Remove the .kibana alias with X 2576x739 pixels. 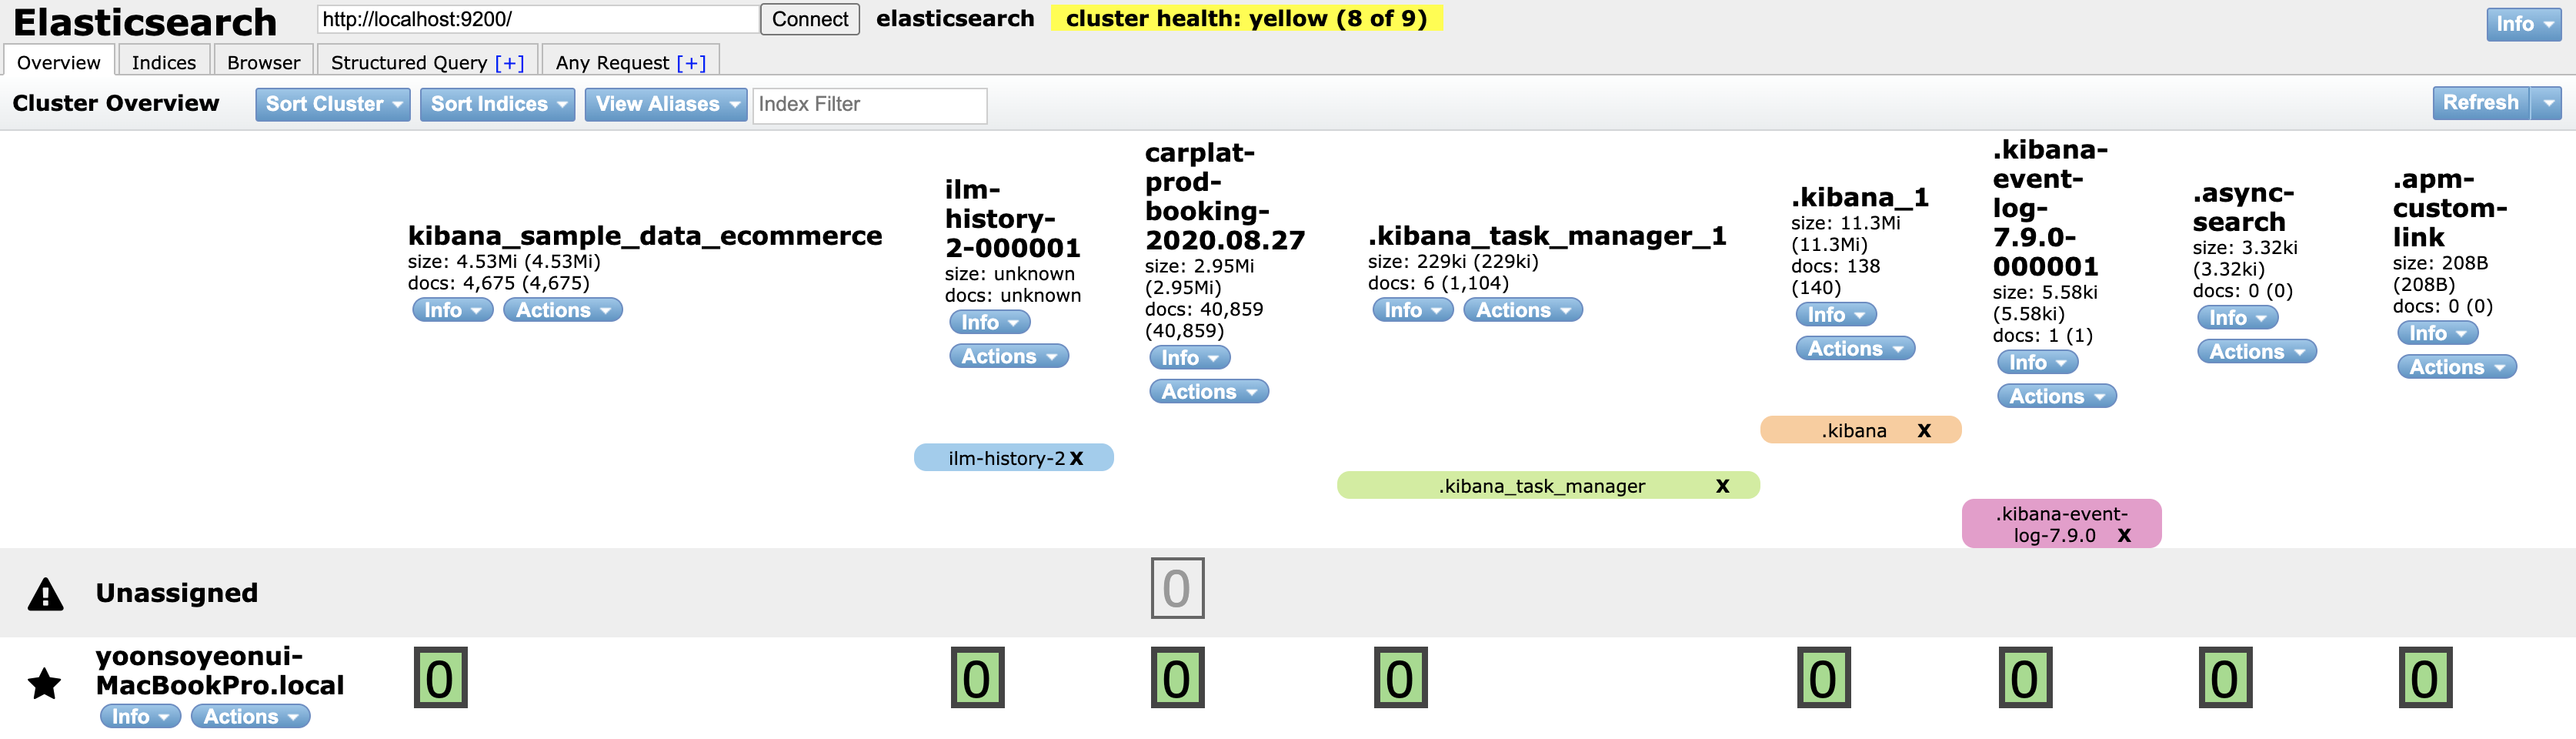(1924, 430)
